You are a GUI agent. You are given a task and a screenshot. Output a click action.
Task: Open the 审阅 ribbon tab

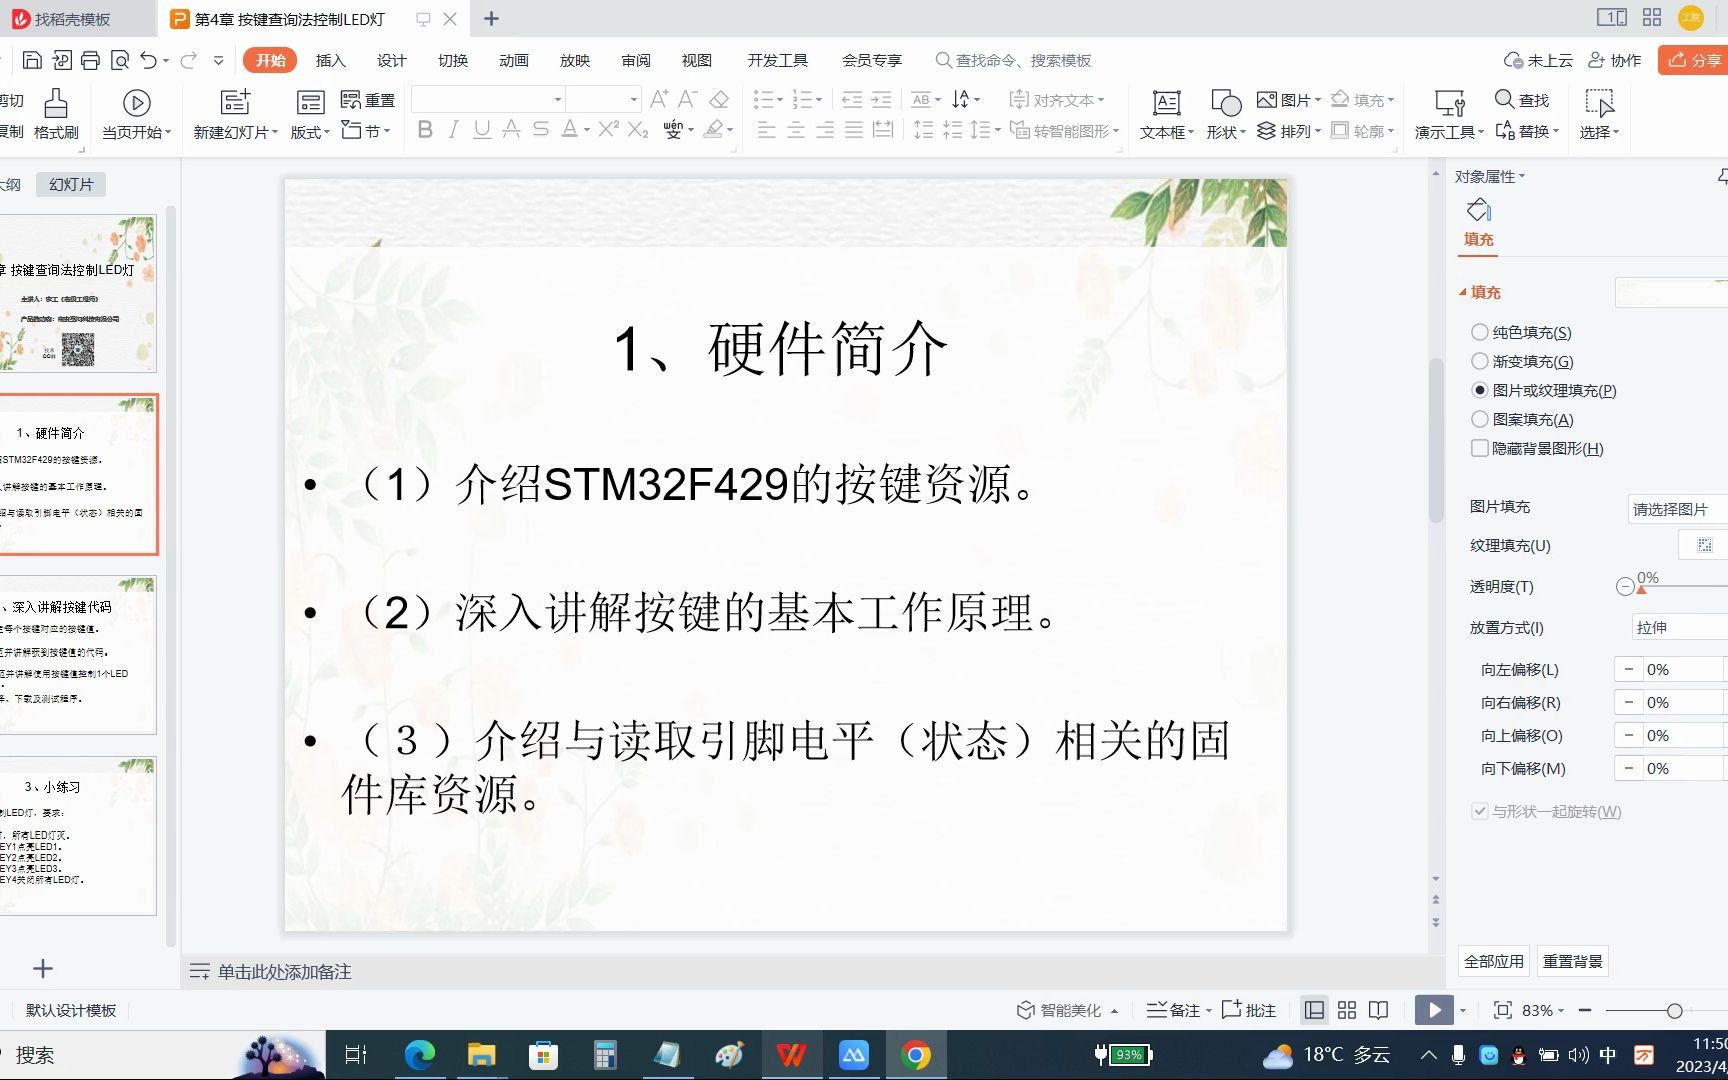click(x=636, y=60)
